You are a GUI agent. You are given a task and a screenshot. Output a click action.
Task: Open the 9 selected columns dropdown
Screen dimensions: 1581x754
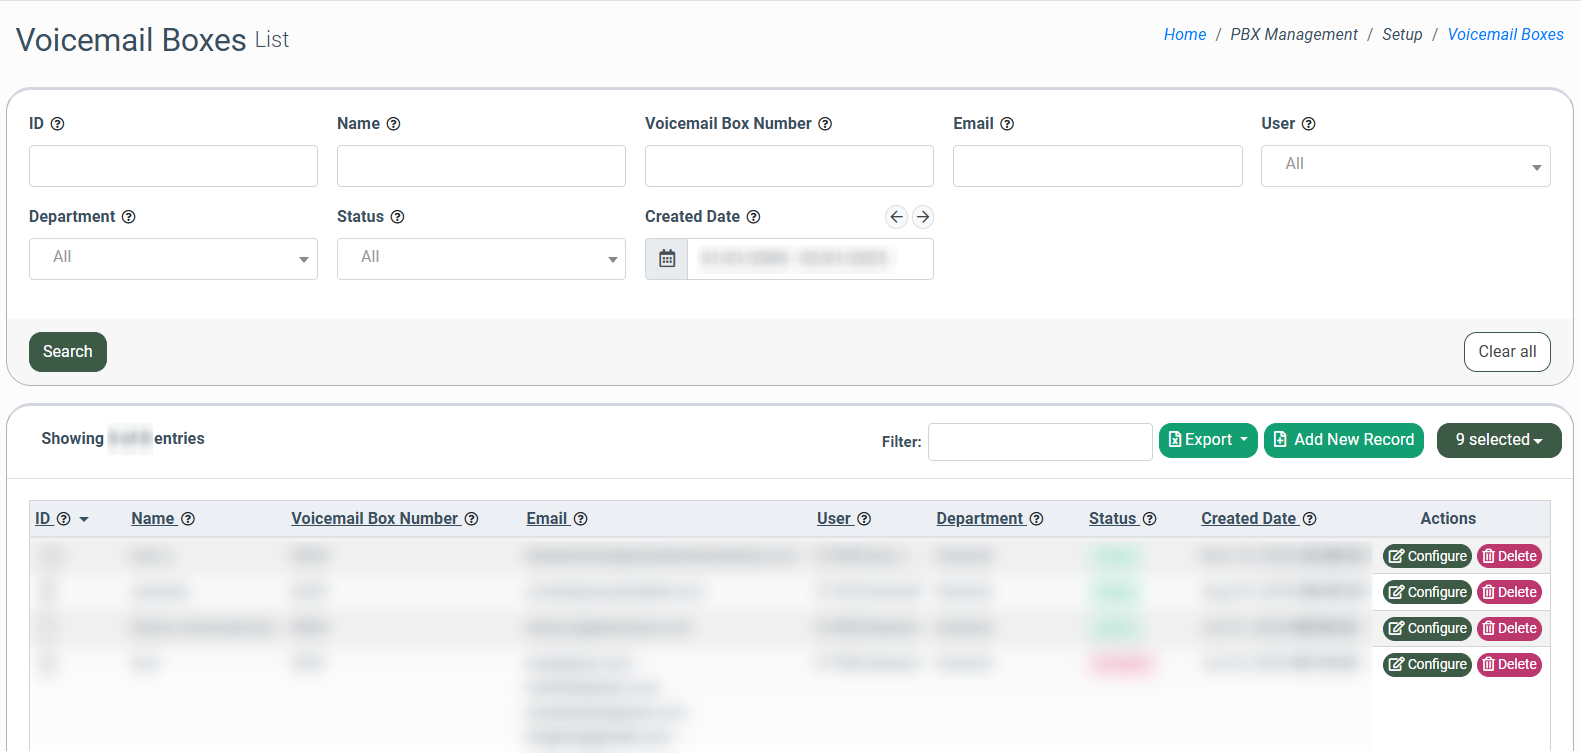pyautogui.click(x=1498, y=440)
